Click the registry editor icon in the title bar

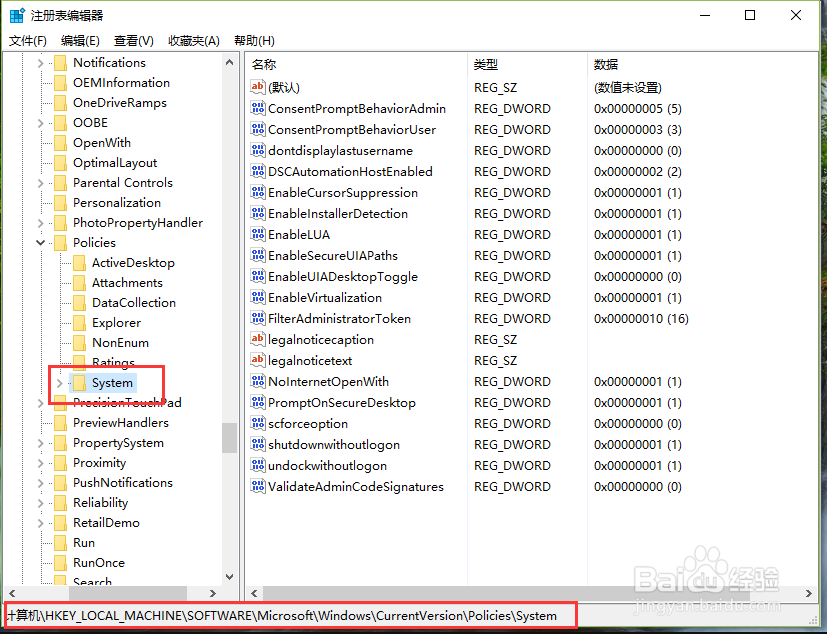tap(14, 14)
